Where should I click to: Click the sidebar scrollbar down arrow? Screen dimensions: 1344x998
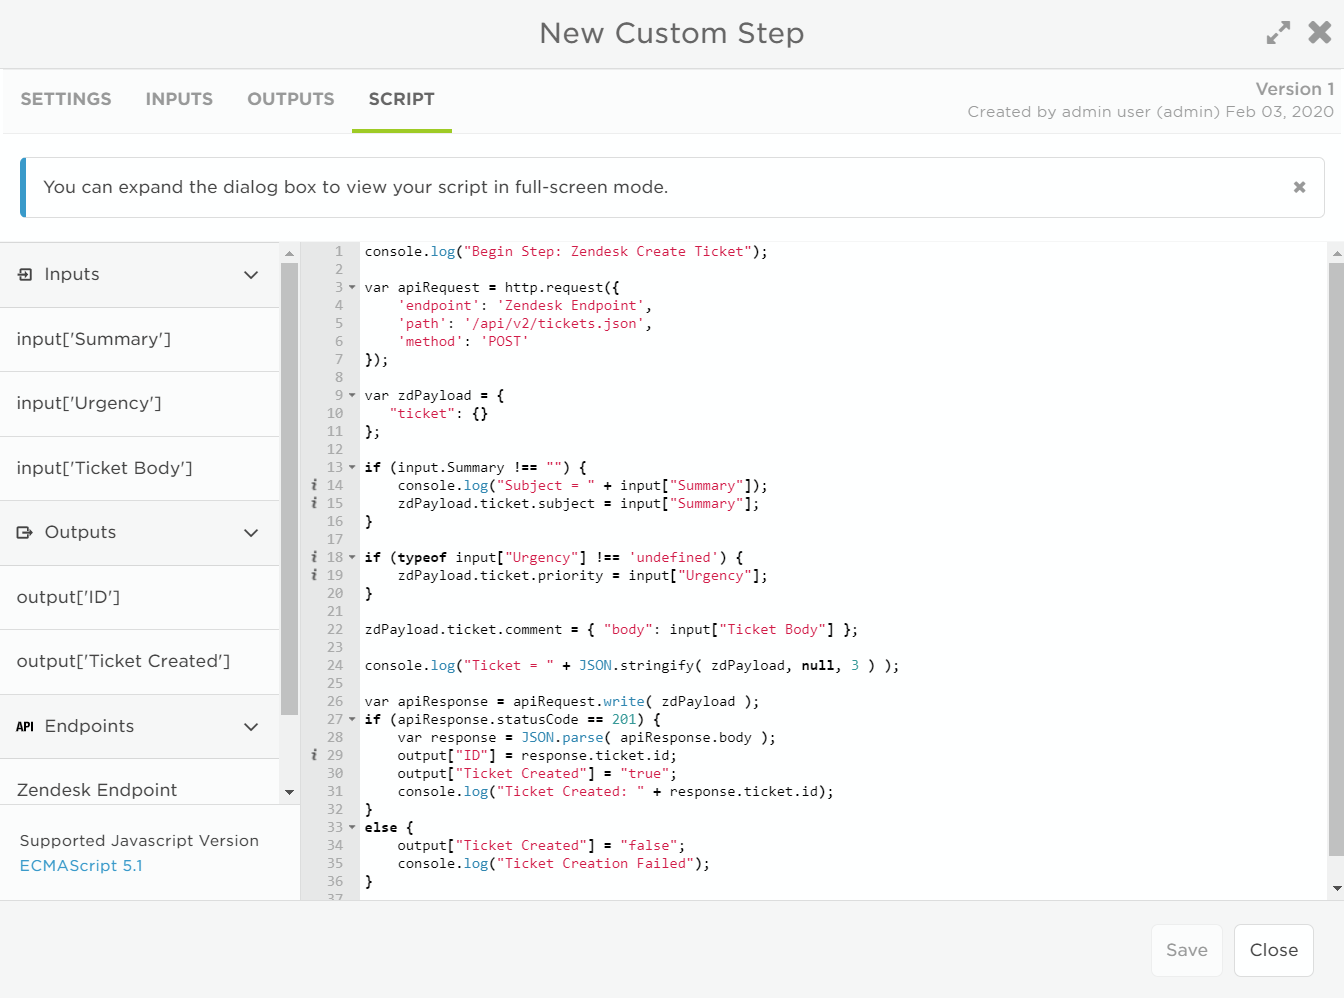coord(289,792)
